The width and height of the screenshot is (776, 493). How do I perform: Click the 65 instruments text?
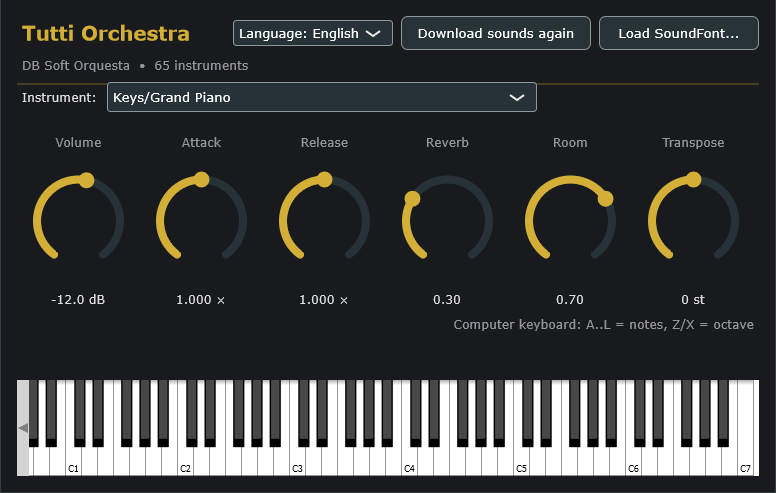tap(201, 65)
